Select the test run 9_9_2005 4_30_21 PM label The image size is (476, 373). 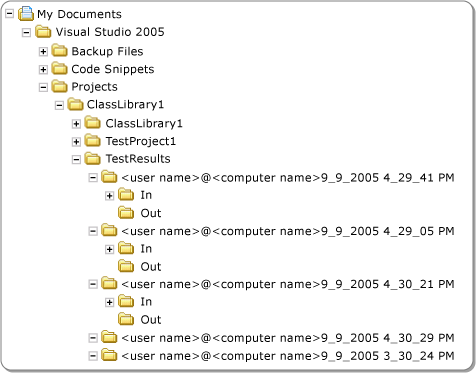(x=288, y=284)
